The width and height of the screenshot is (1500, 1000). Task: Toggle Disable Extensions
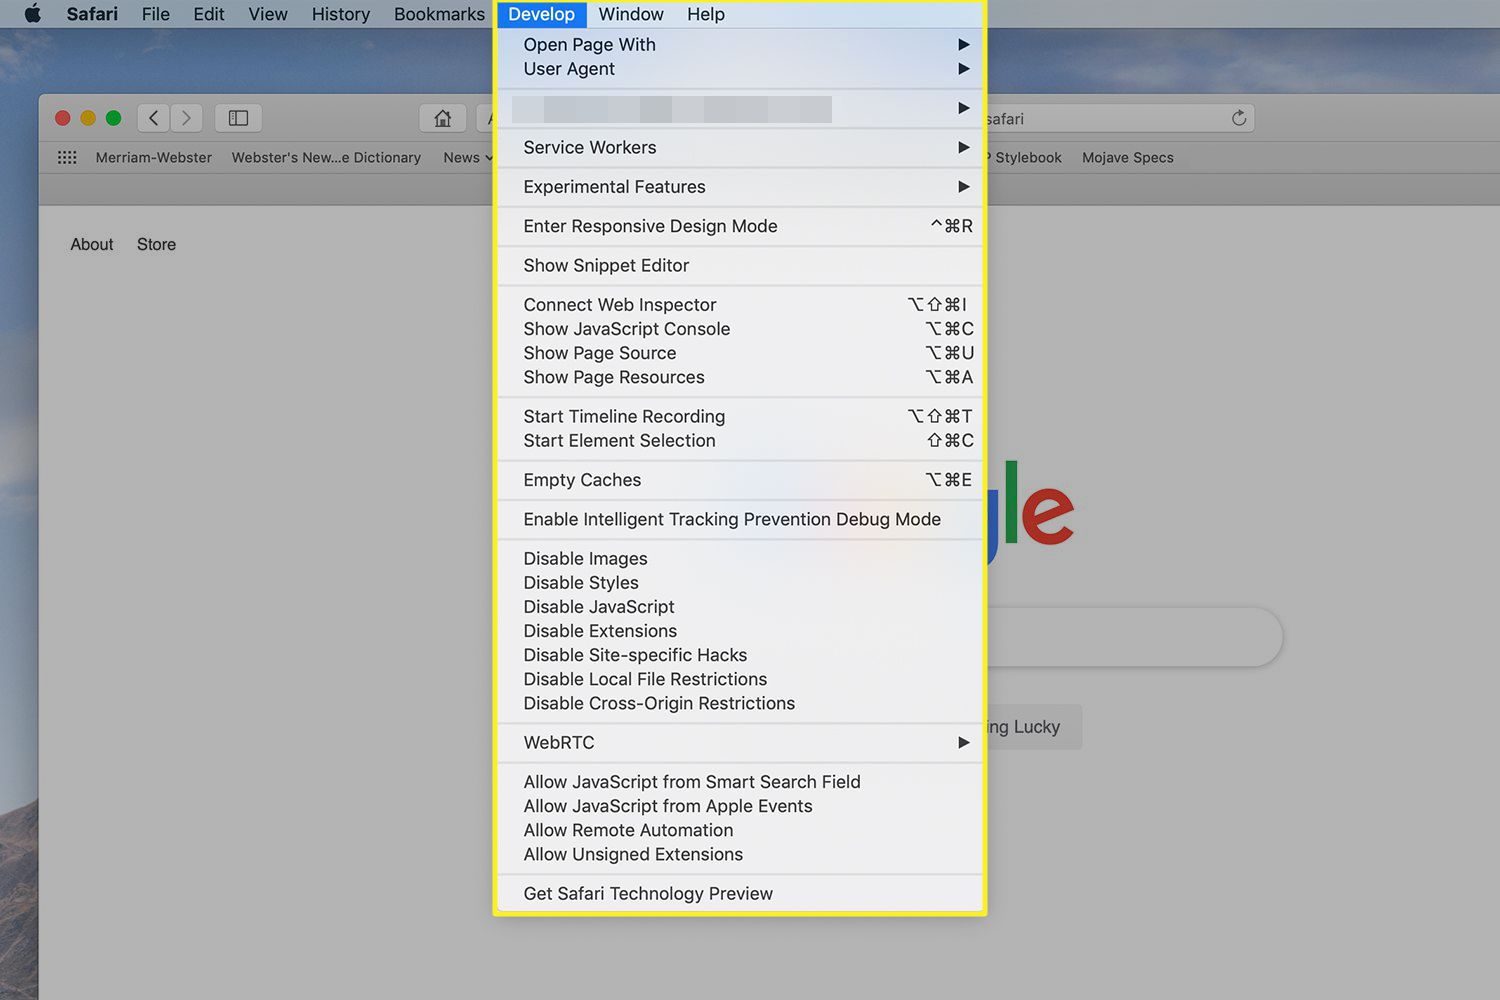(740, 631)
